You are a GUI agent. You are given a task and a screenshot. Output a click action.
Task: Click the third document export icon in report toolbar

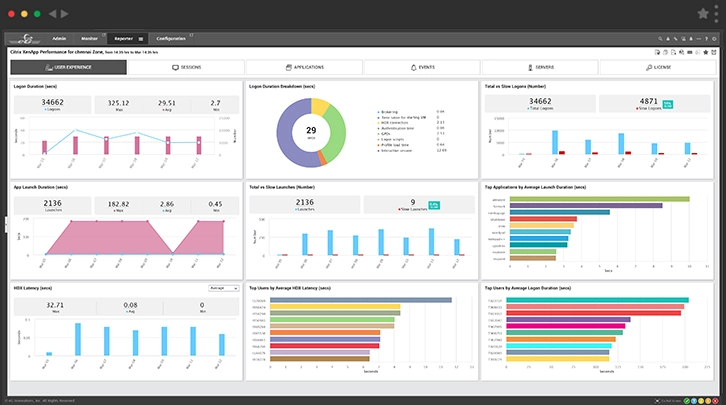tap(673, 52)
